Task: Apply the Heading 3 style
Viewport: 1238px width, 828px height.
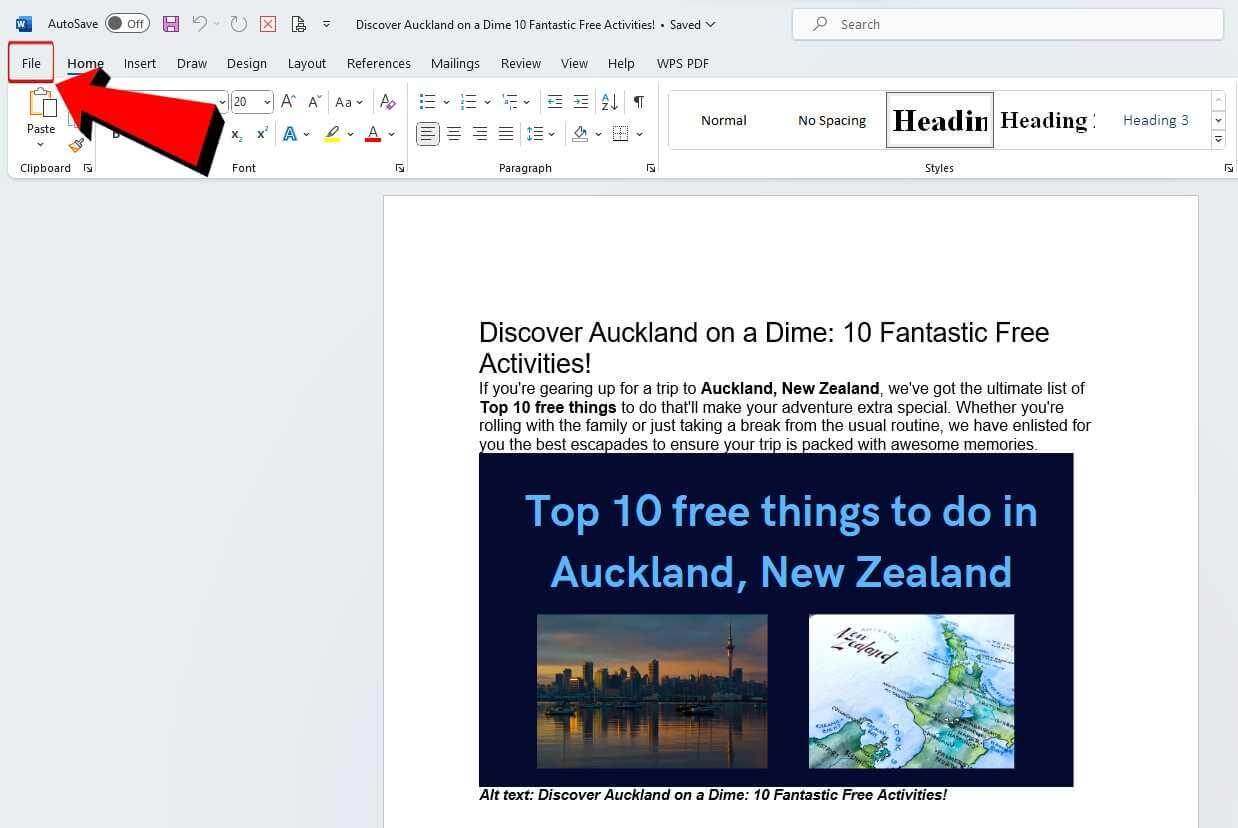Action: pyautogui.click(x=1155, y=120)
